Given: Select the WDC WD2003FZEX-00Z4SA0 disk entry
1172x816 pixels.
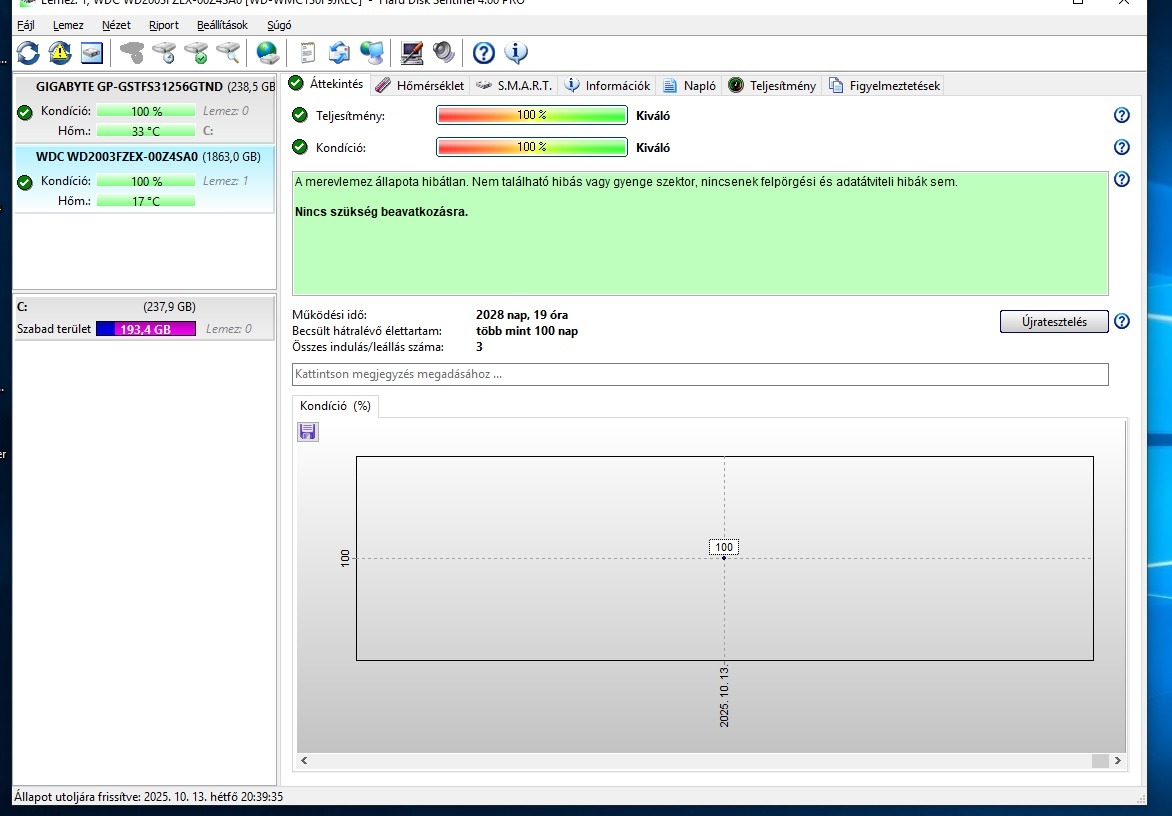Looking at the screenshot, I should [145, 179].
